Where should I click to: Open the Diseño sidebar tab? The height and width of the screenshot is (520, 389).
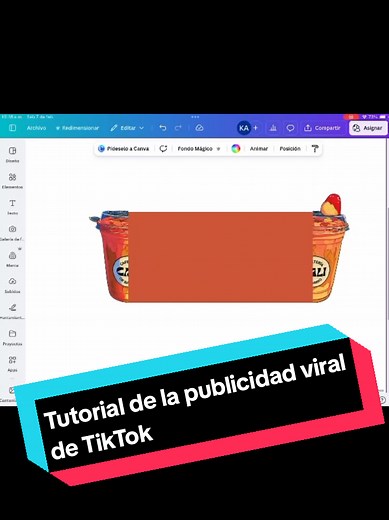point(12,154)
